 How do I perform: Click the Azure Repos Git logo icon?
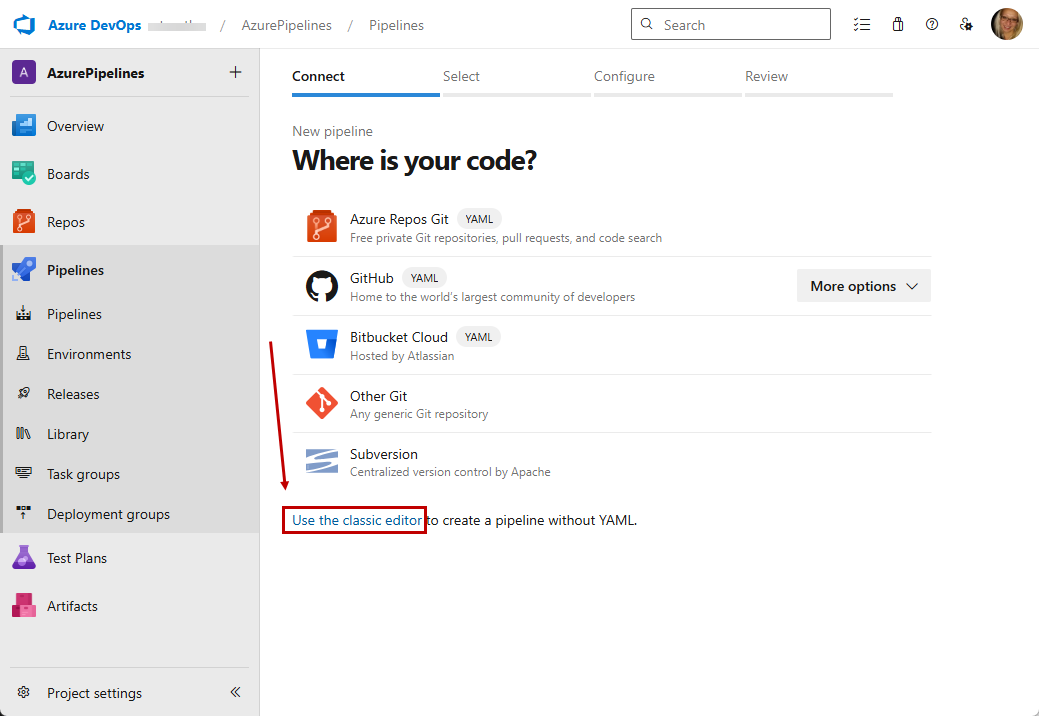(322, 227)
